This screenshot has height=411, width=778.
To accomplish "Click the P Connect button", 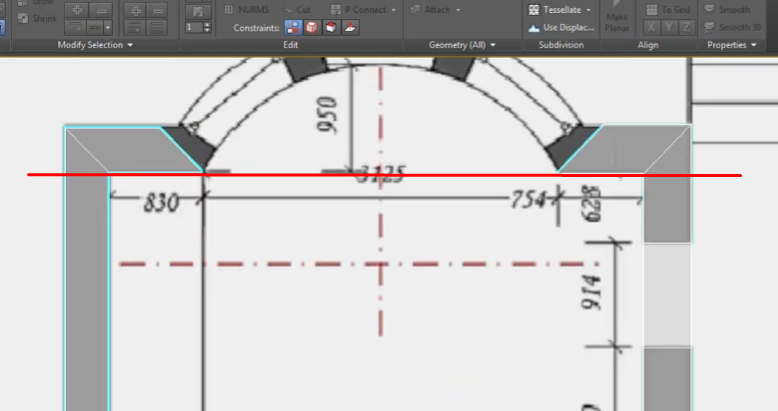I will pos(358,9).
